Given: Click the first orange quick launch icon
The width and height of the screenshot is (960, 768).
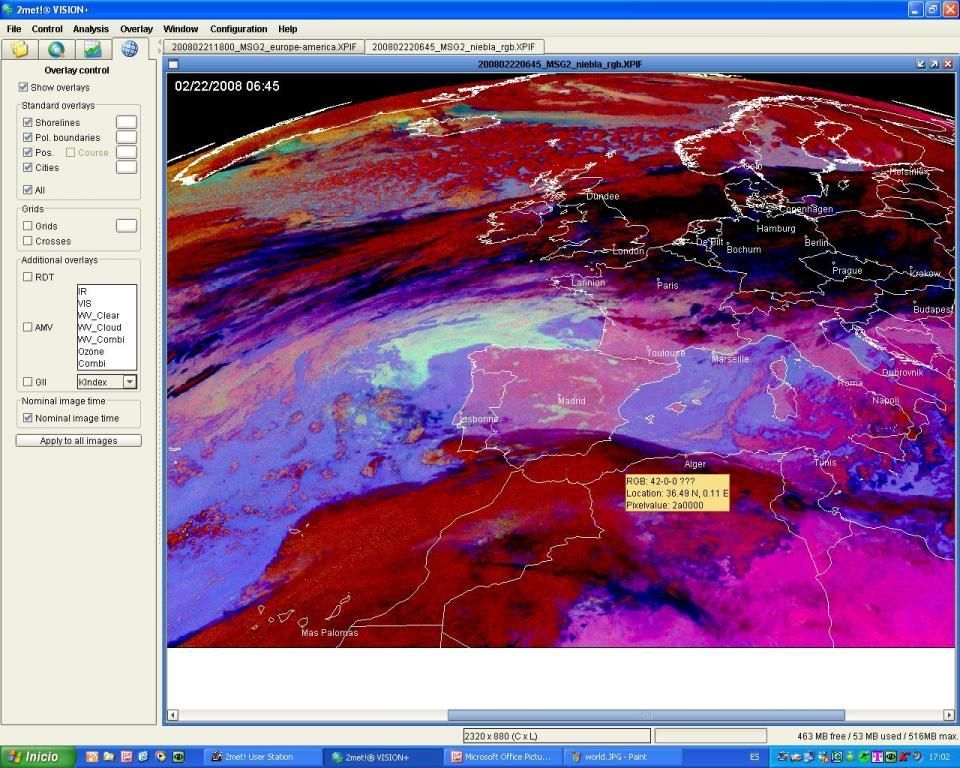Looking at the screenshot, I should tap(92, 757).
